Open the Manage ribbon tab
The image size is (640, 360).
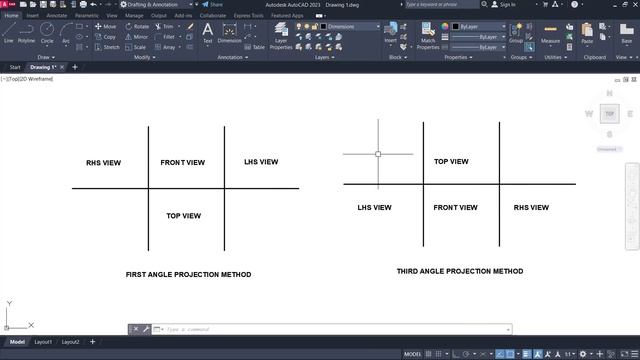134,16
